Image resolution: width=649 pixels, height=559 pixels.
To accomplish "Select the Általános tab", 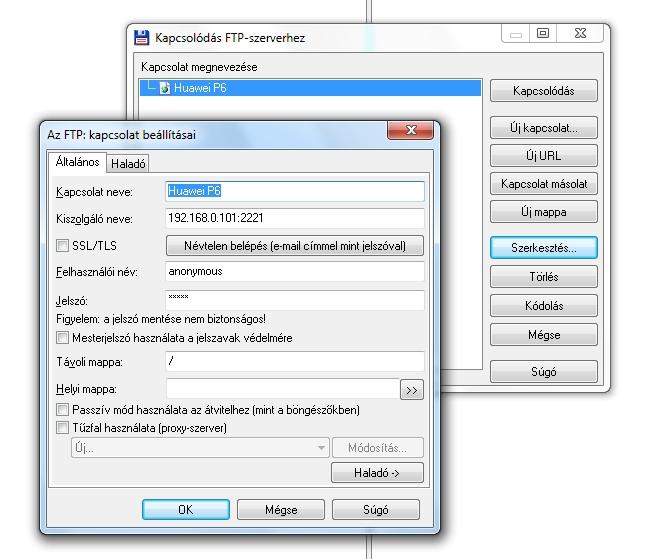I will (x=77, y=162).
